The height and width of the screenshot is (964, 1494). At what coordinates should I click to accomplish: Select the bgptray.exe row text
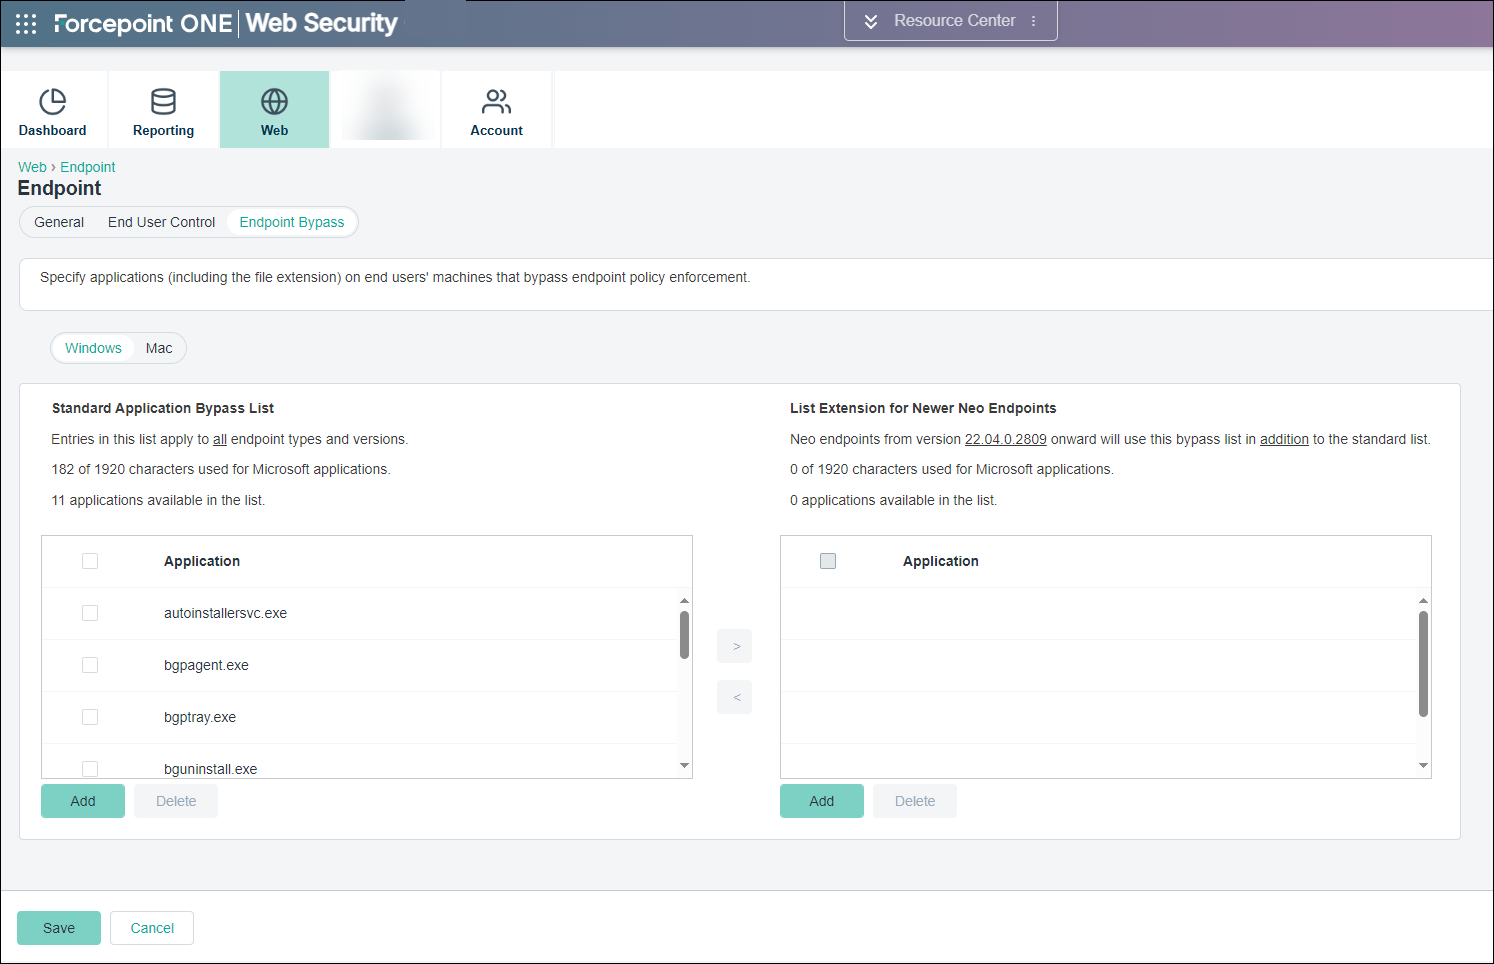200,717
